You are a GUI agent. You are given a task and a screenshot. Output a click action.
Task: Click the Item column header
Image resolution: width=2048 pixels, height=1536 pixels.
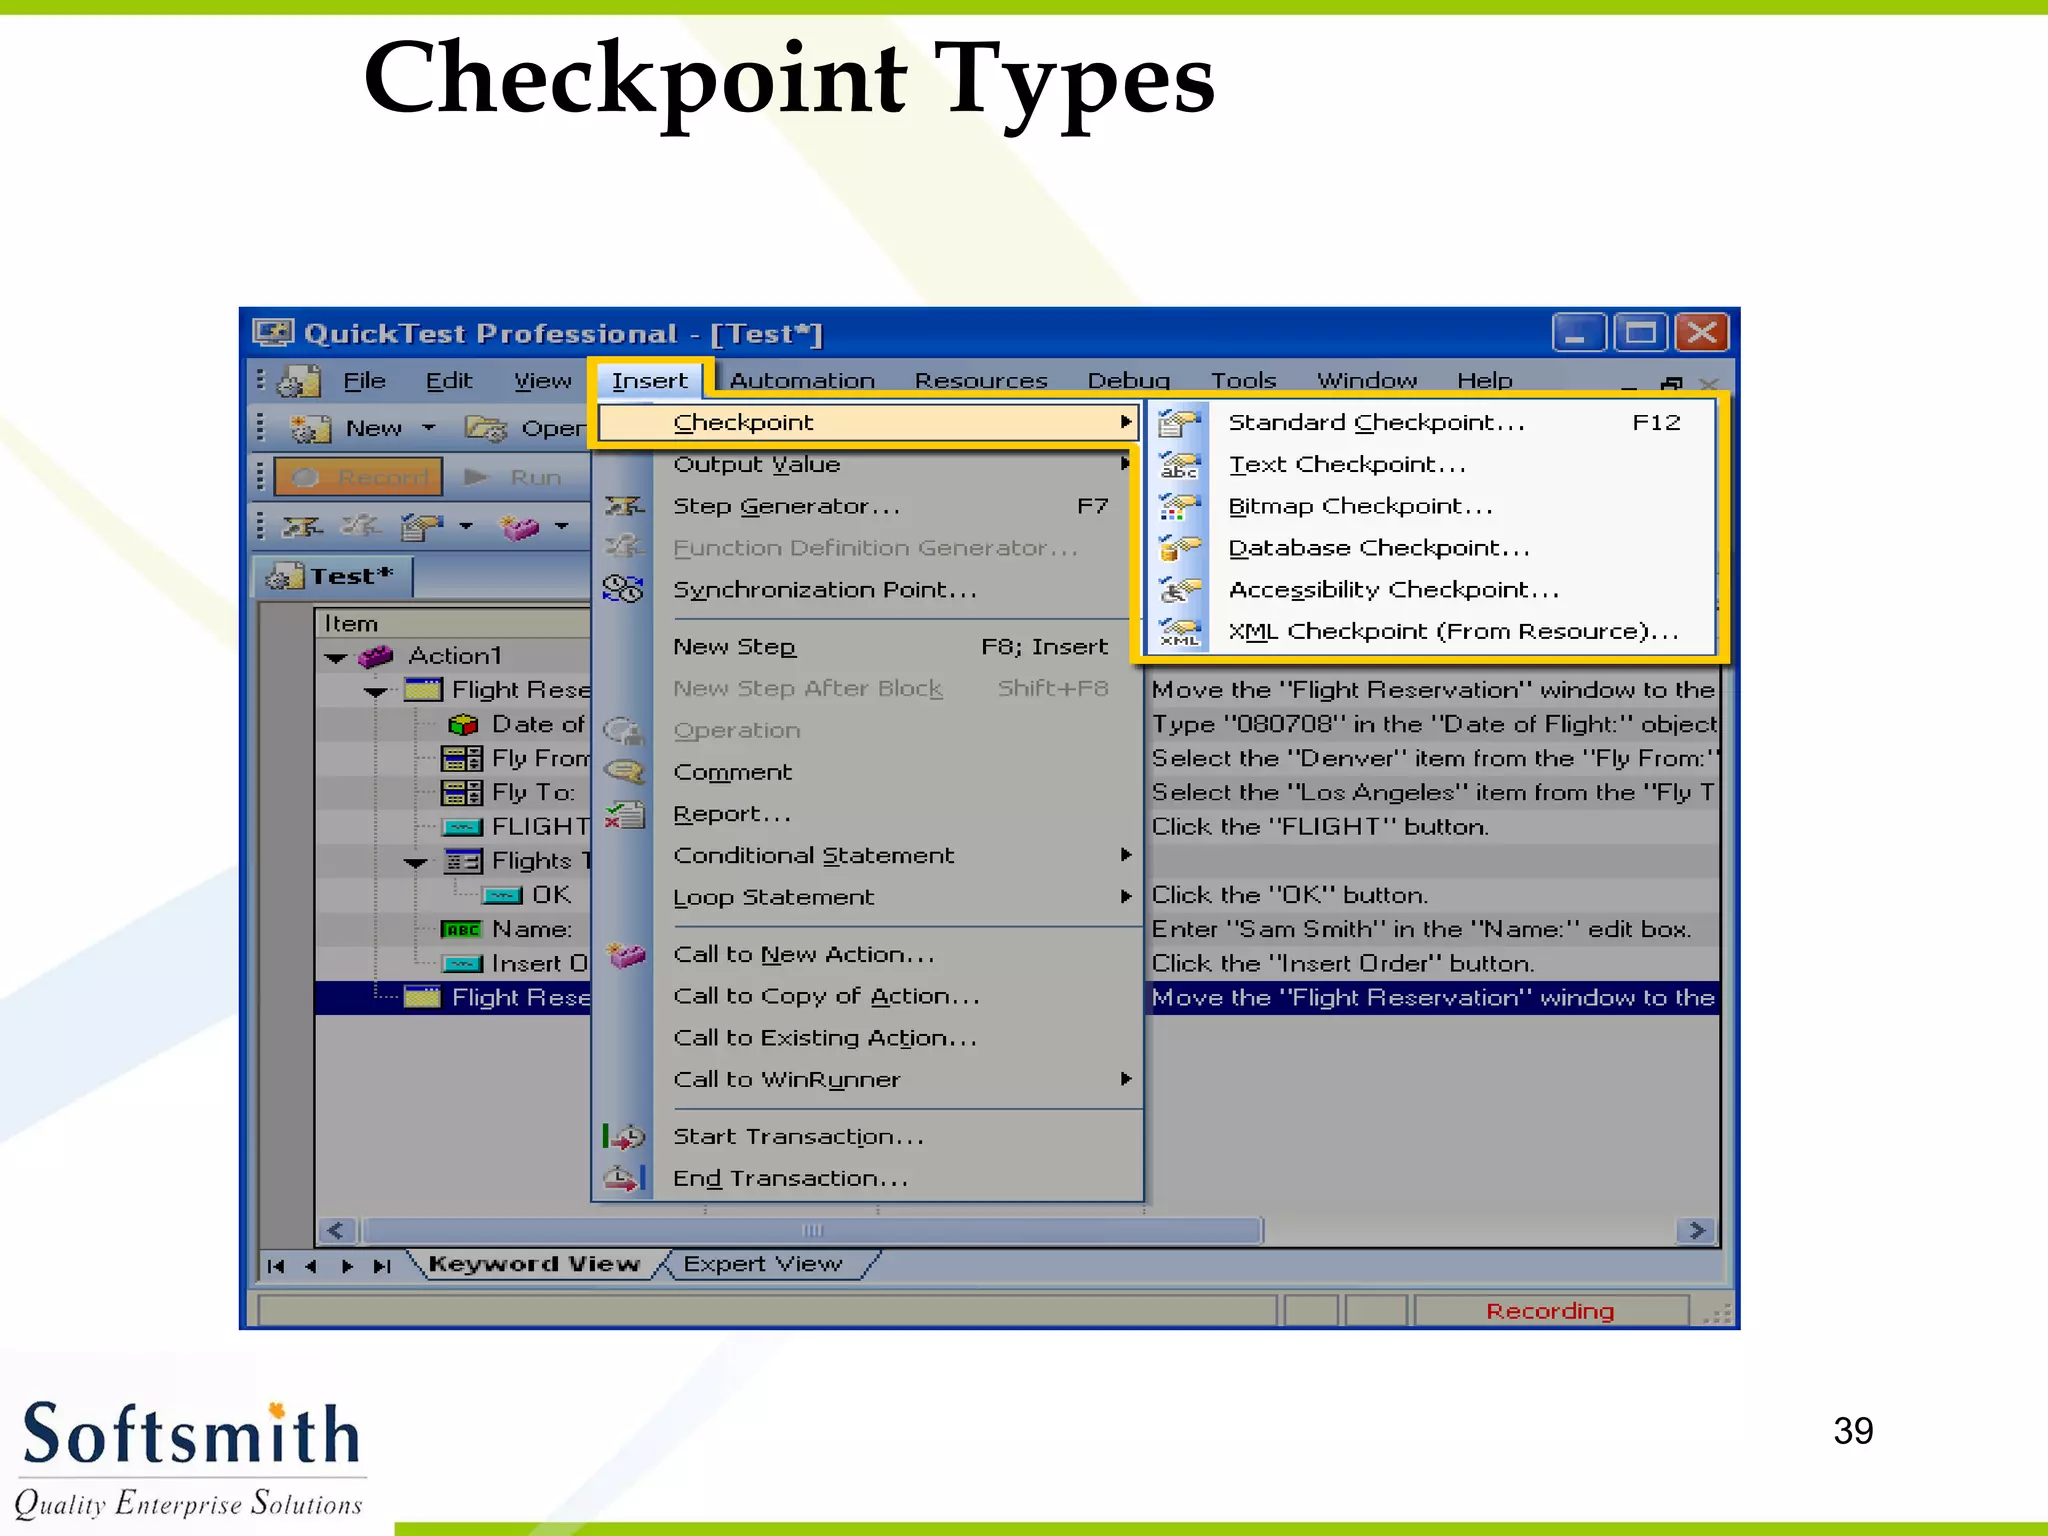click(x=453, y=624)
